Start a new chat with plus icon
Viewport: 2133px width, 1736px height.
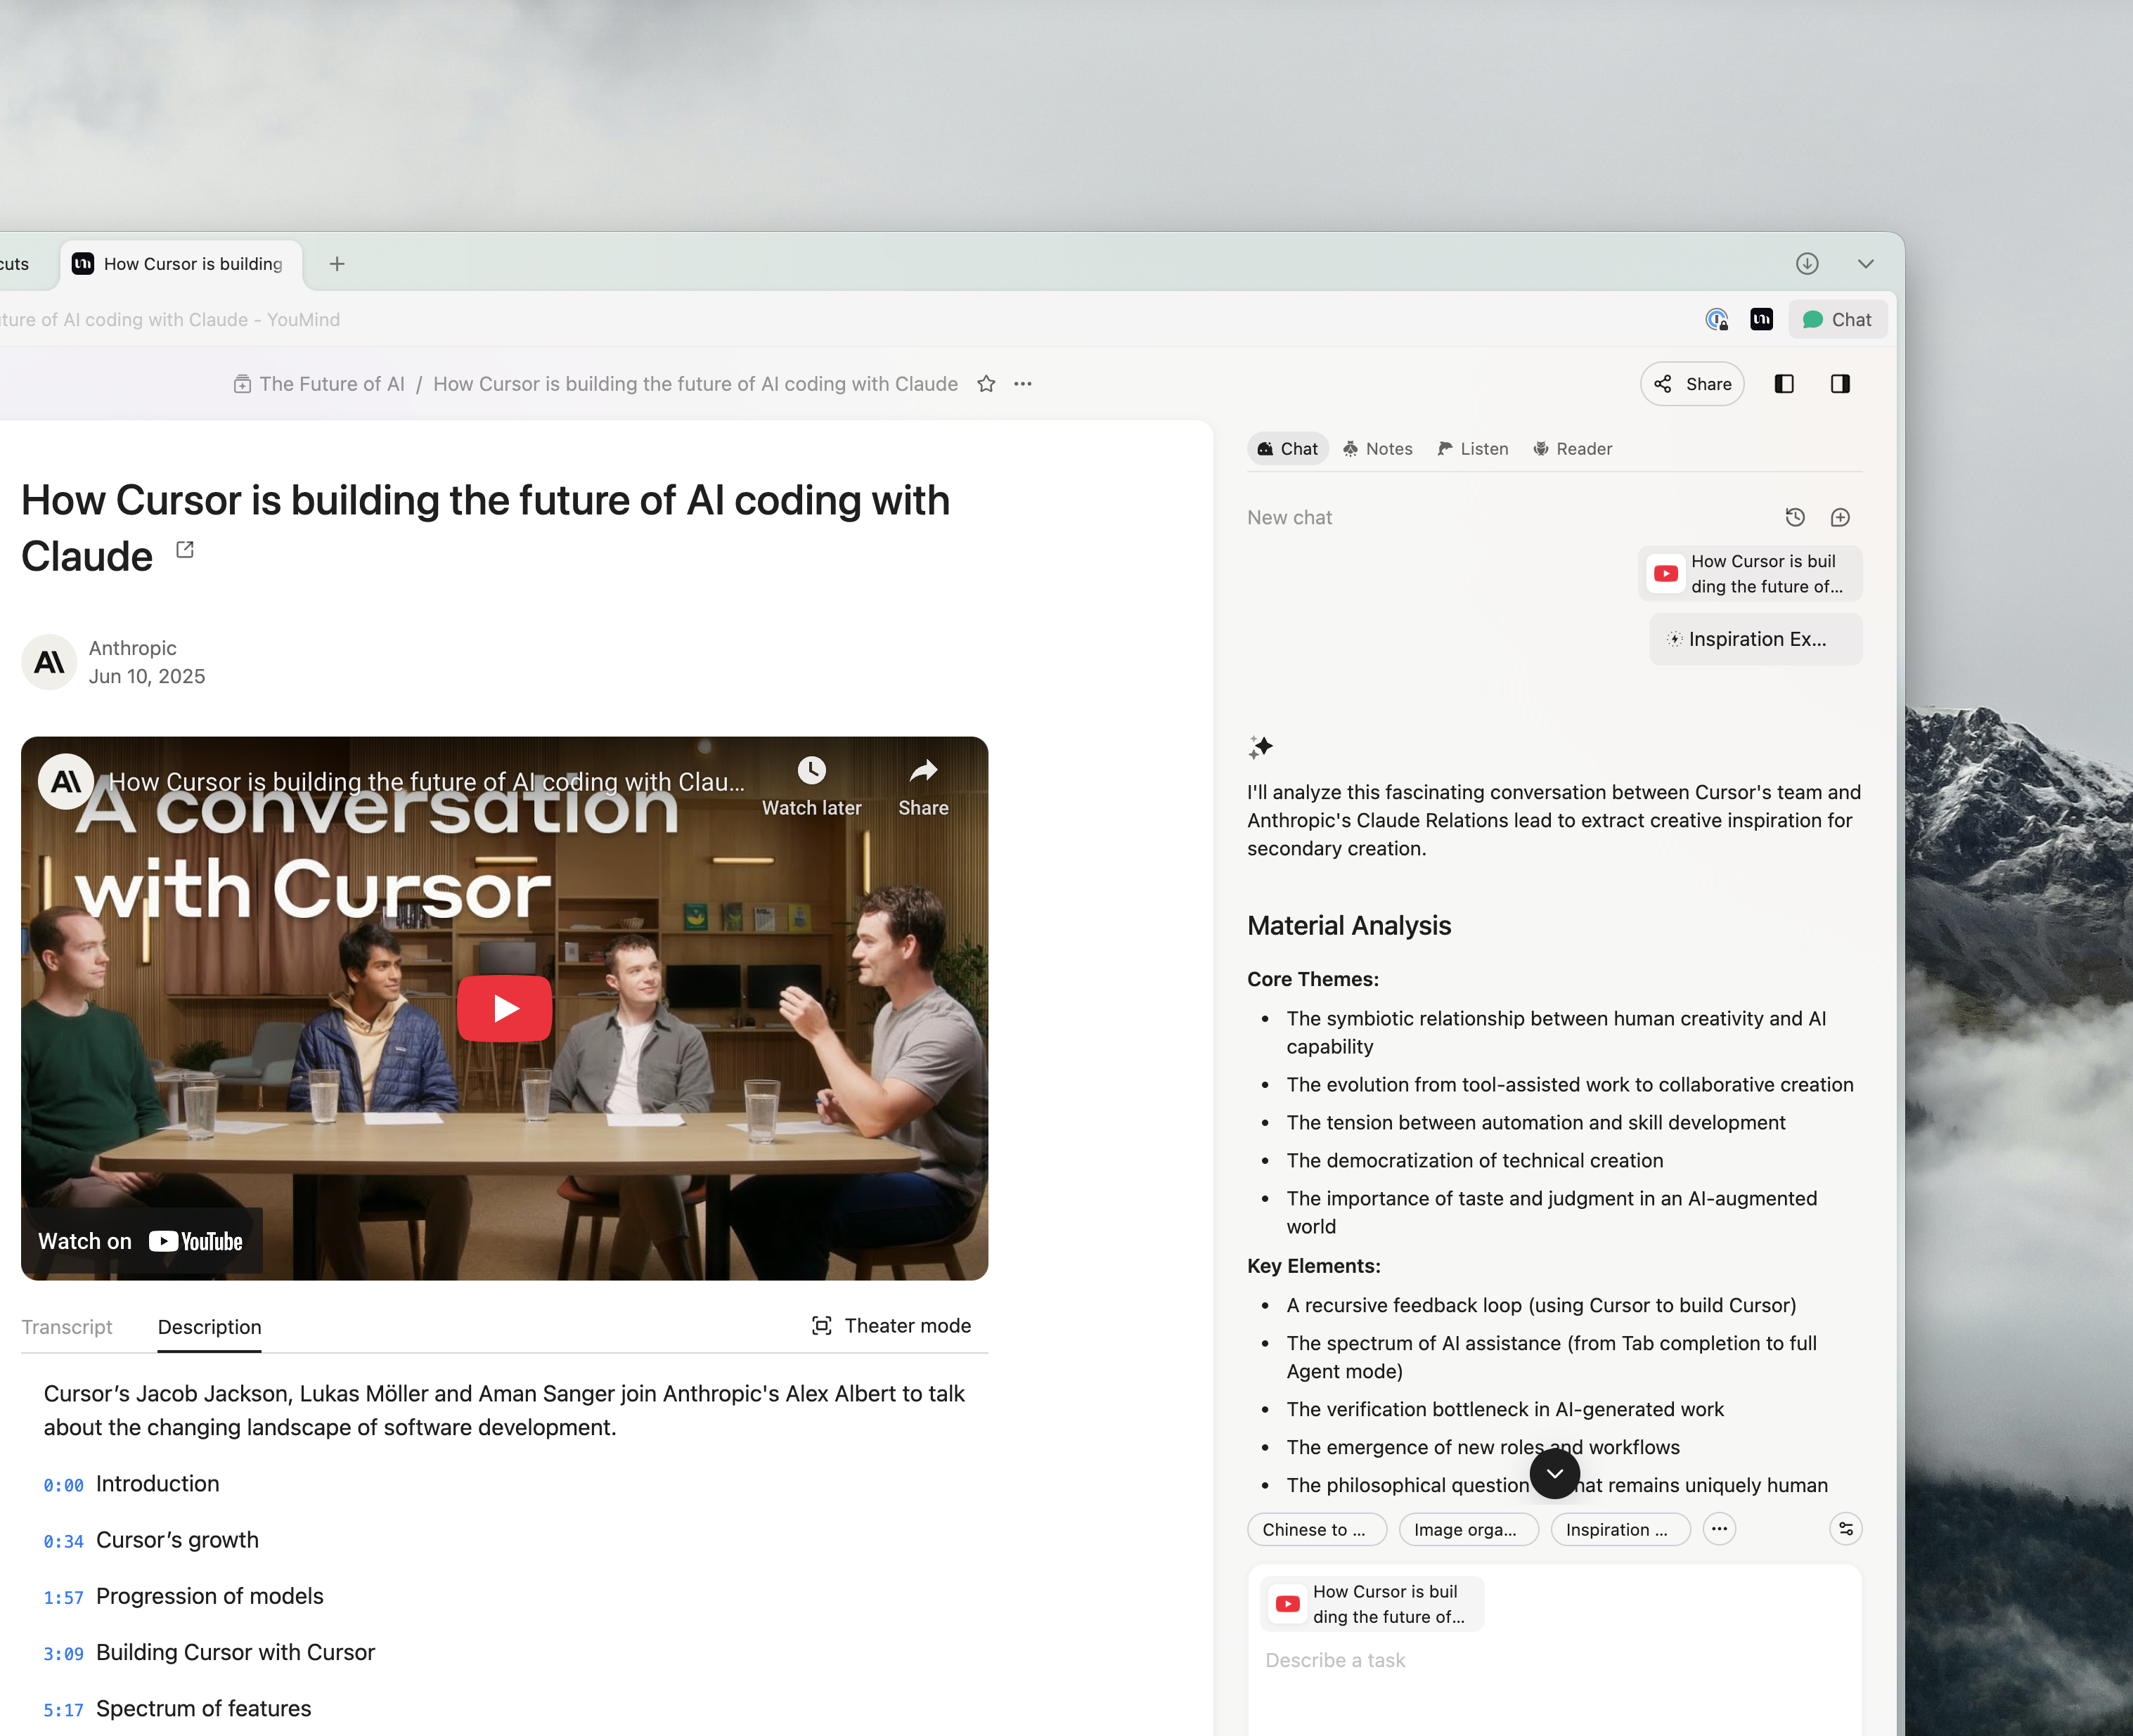coord(1840,517)
